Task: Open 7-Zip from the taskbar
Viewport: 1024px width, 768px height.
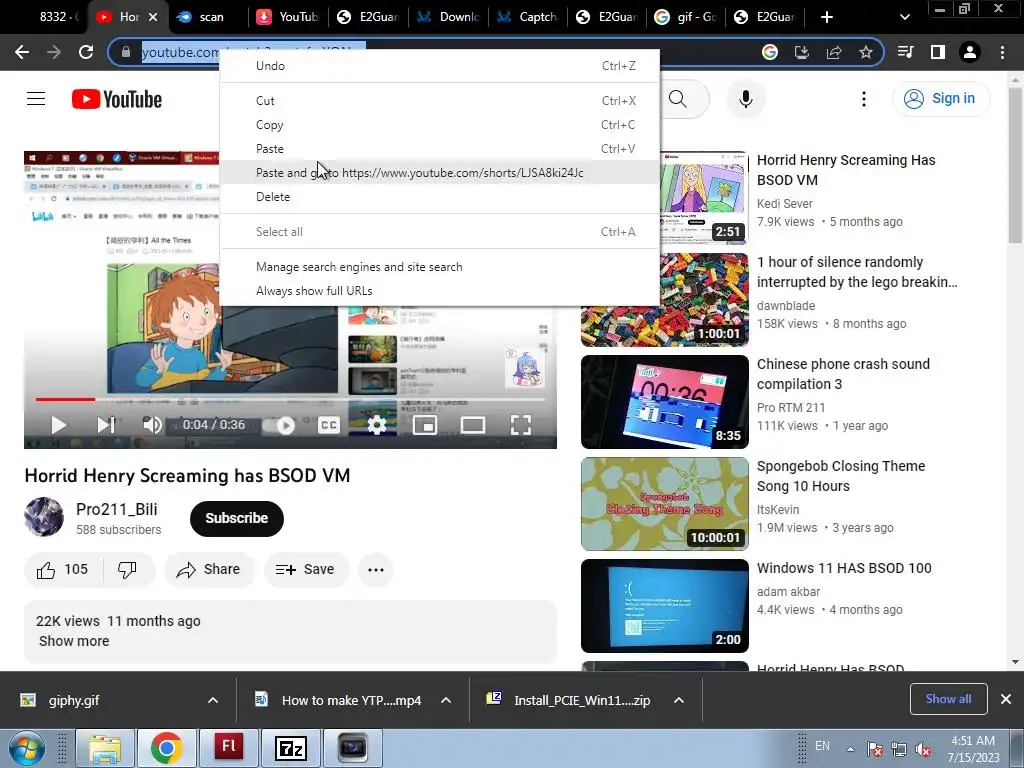Action: click(291, 748)
